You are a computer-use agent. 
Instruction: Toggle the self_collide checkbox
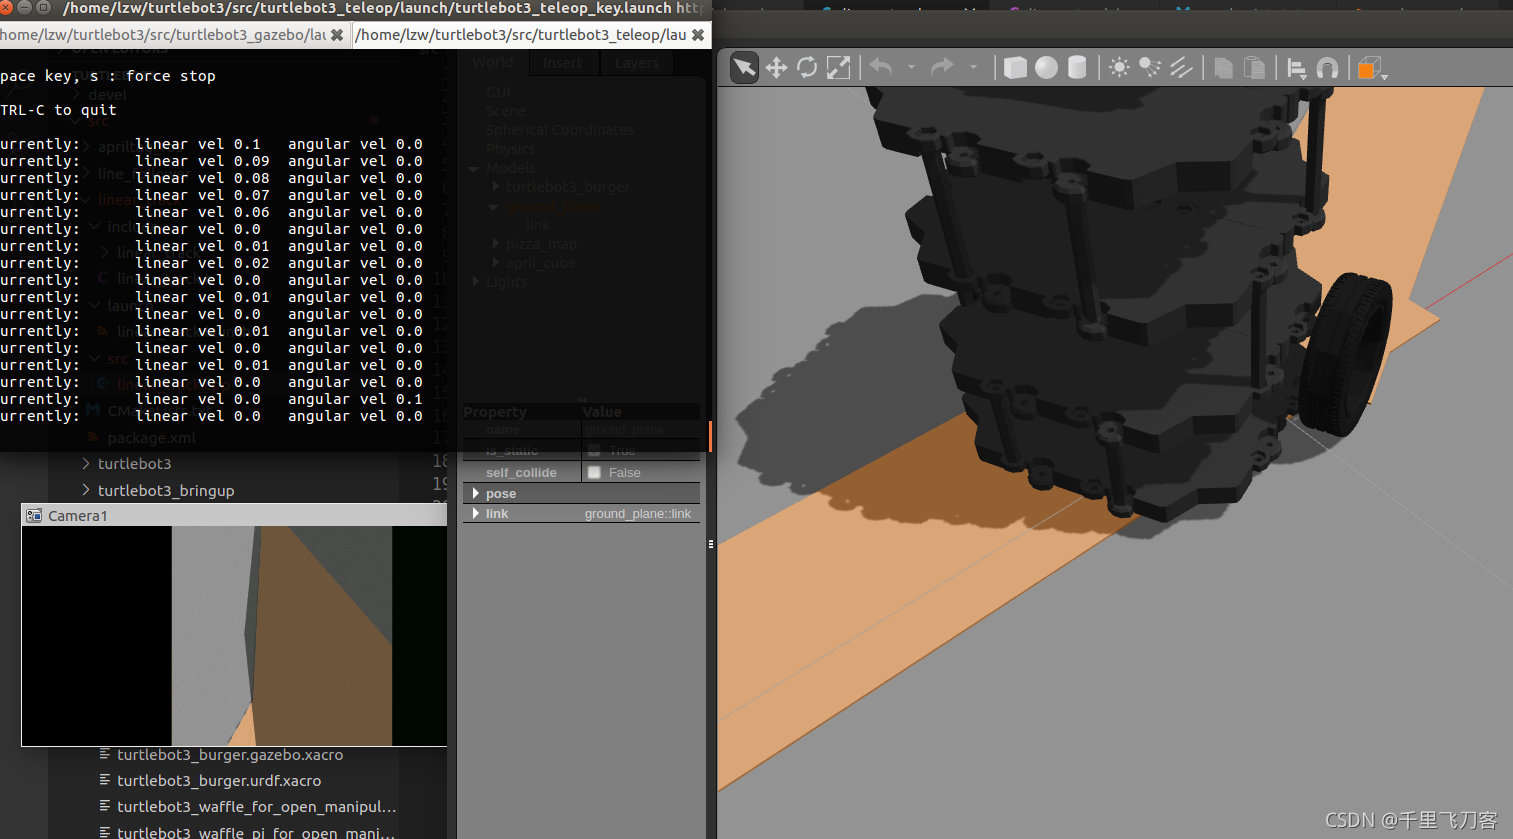(594, 473)
